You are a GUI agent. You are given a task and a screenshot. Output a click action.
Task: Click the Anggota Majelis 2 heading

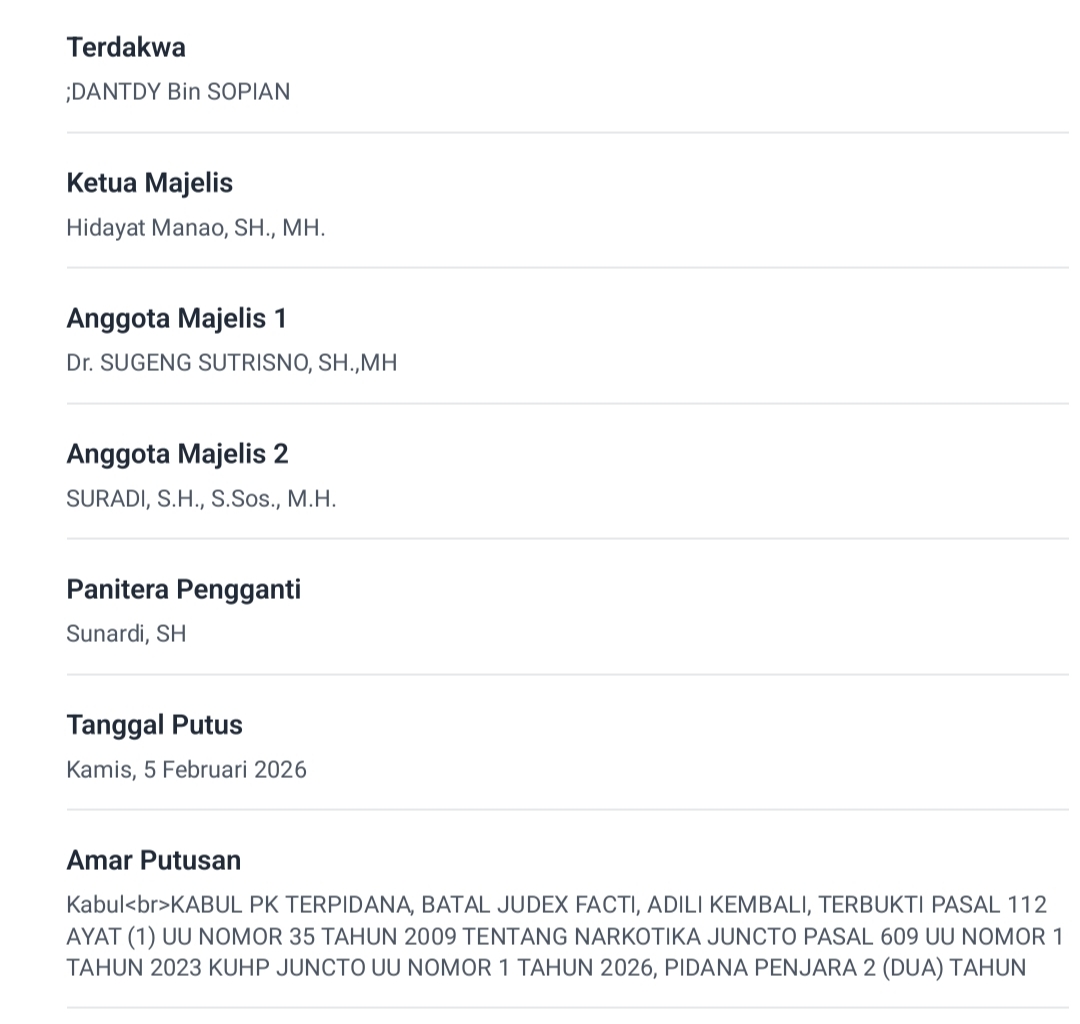point(177,454)
